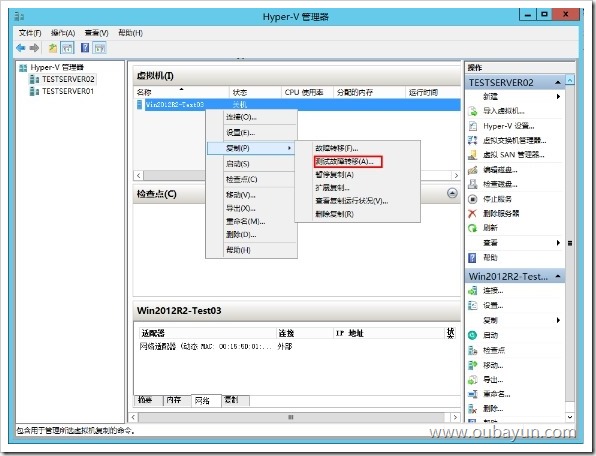Choose 暂停复制(A) in the submenu
Image resolution: width=596 pixels, height=456 pixels.
[x=357, y=174]
